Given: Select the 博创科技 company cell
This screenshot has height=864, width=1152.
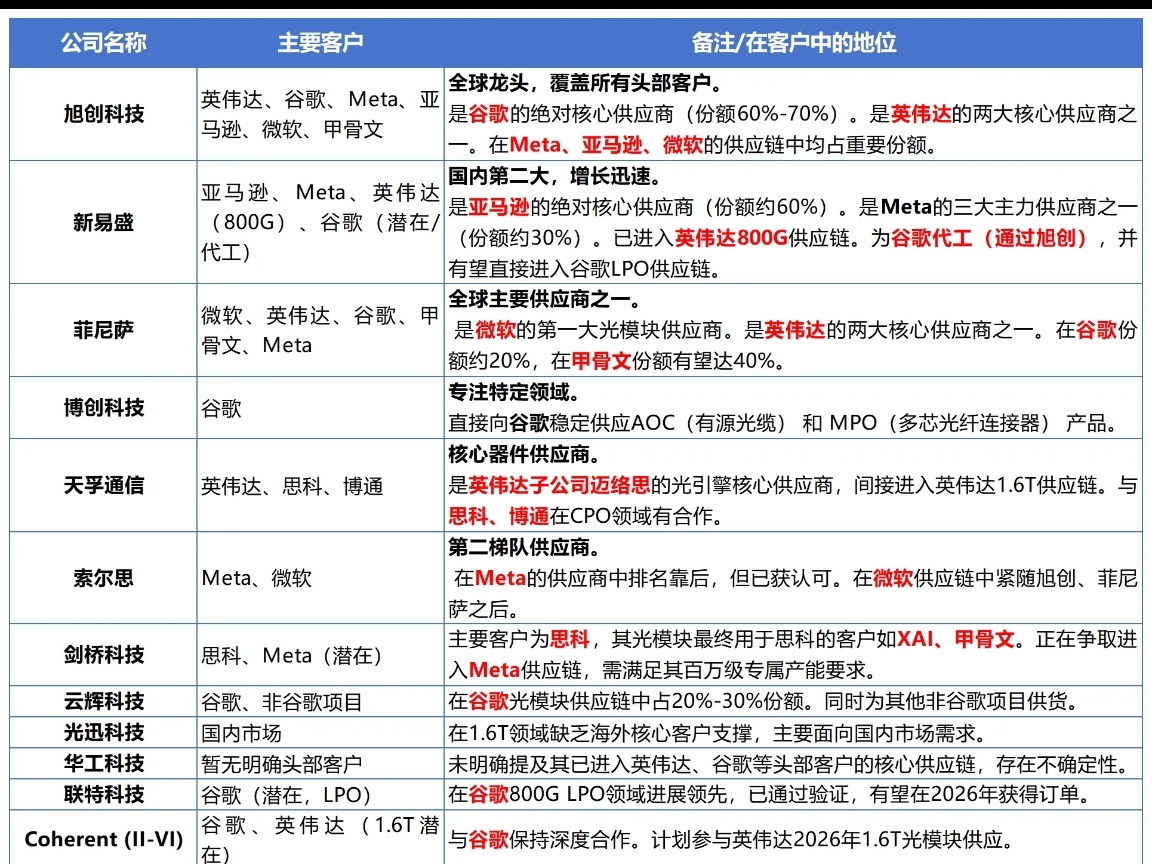Looking at the screenshot, I should pyautogui.click(x=104, y=408).
